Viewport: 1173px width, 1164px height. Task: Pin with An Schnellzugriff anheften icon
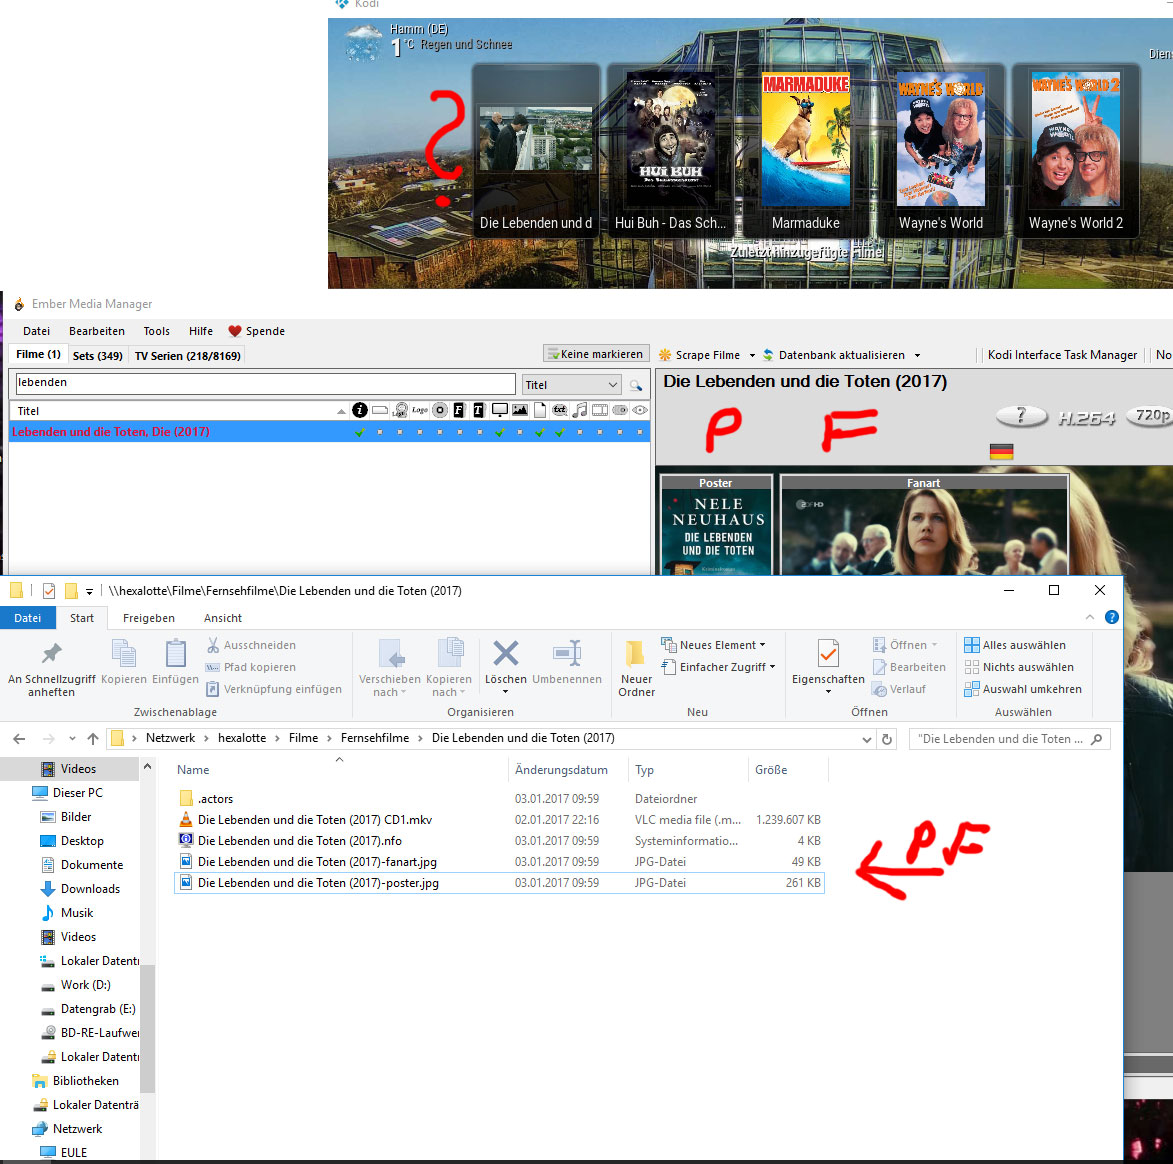click(x=52, y=653)
